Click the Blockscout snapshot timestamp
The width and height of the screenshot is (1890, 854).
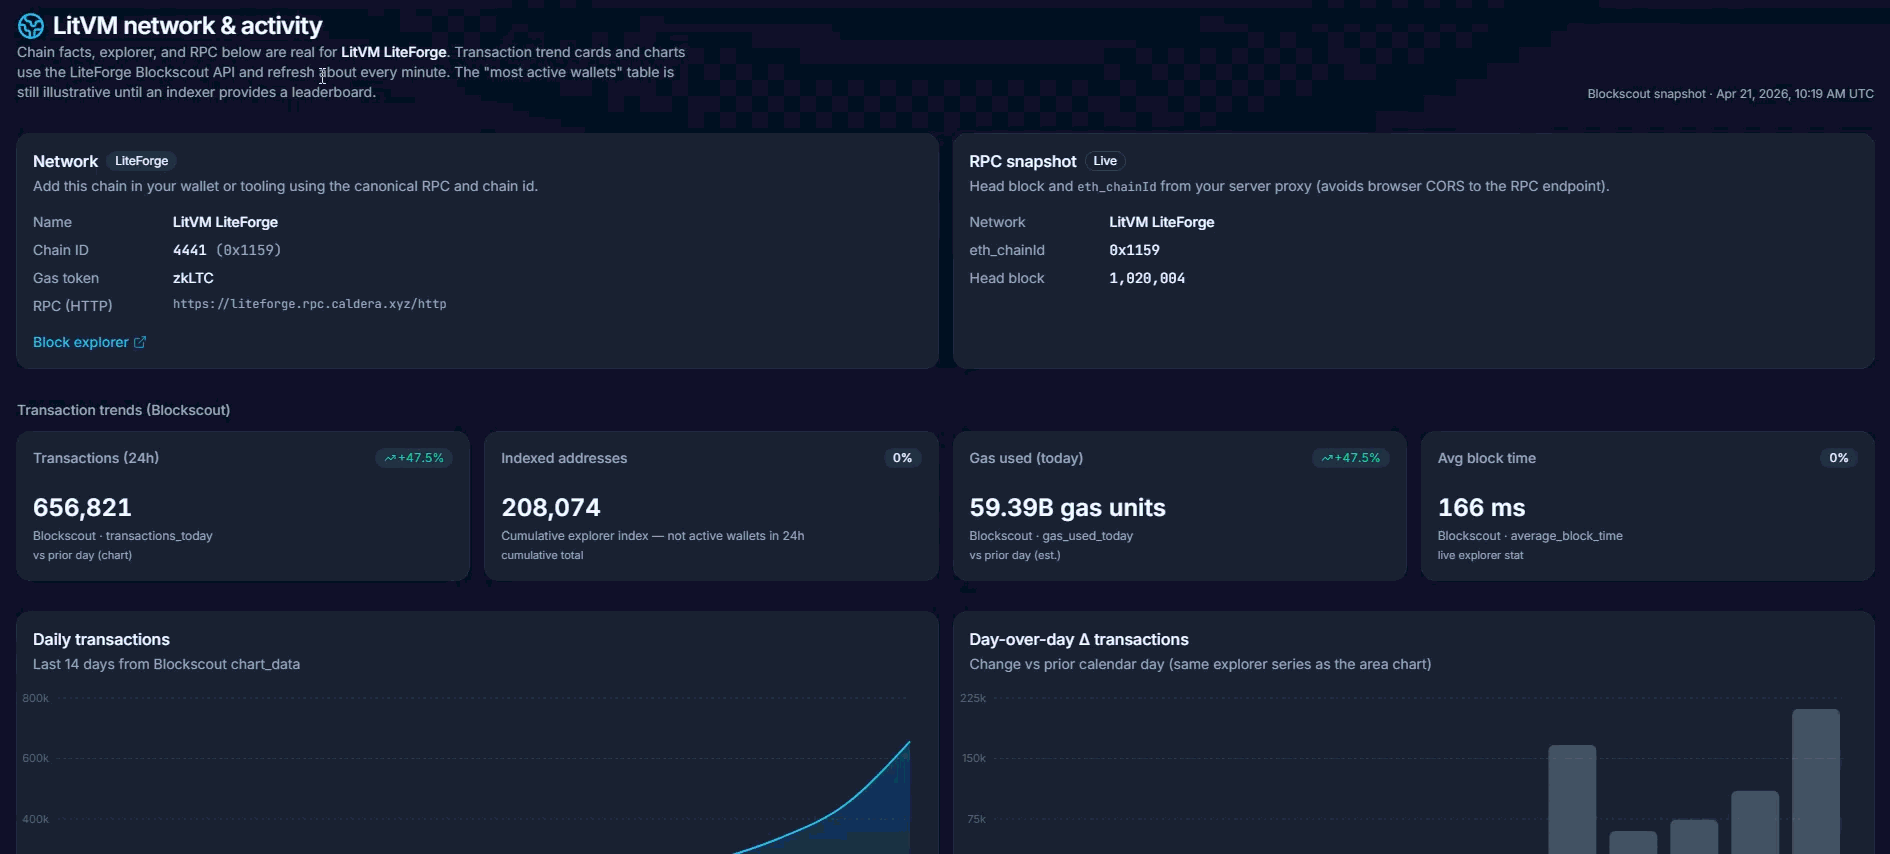(1730, 94)
